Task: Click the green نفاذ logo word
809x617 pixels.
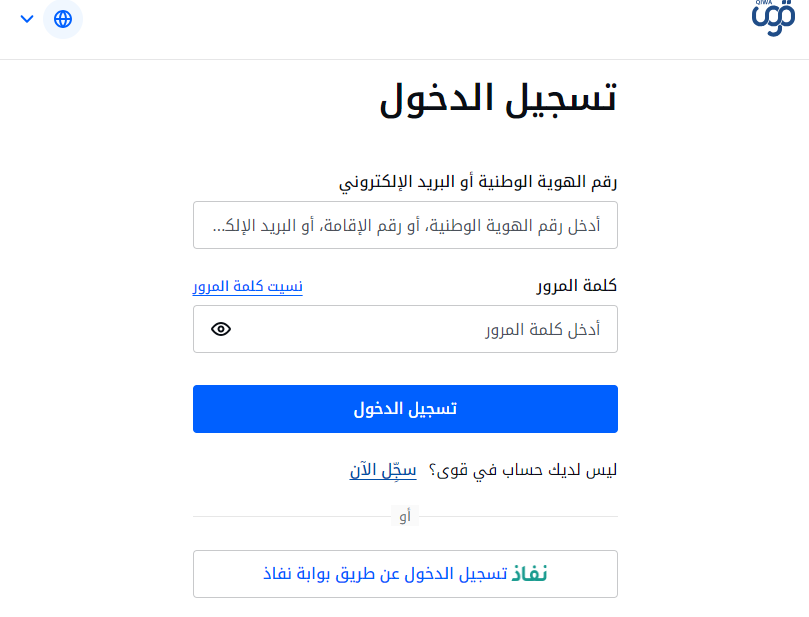Action: (x=529, y=574)
